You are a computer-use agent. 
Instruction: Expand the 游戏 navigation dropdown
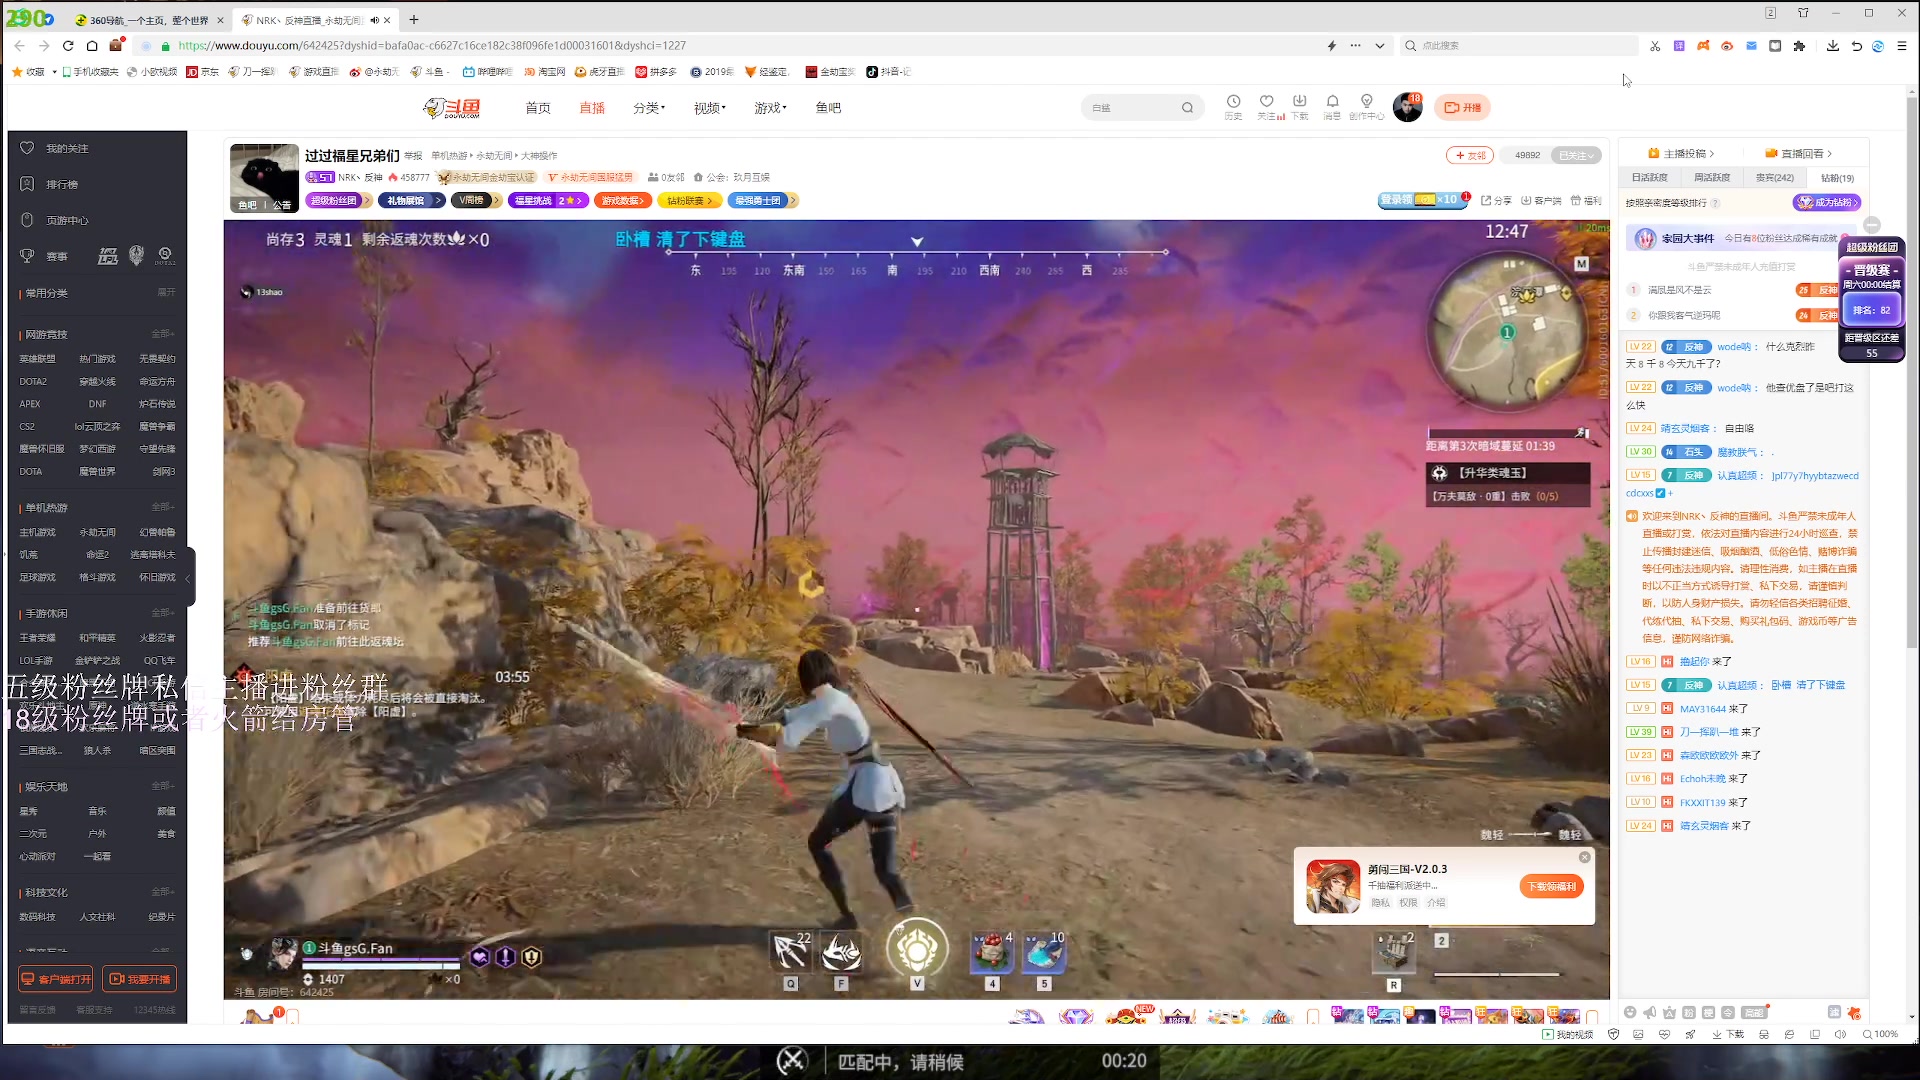pyautogui.click(x=770, y=108)
